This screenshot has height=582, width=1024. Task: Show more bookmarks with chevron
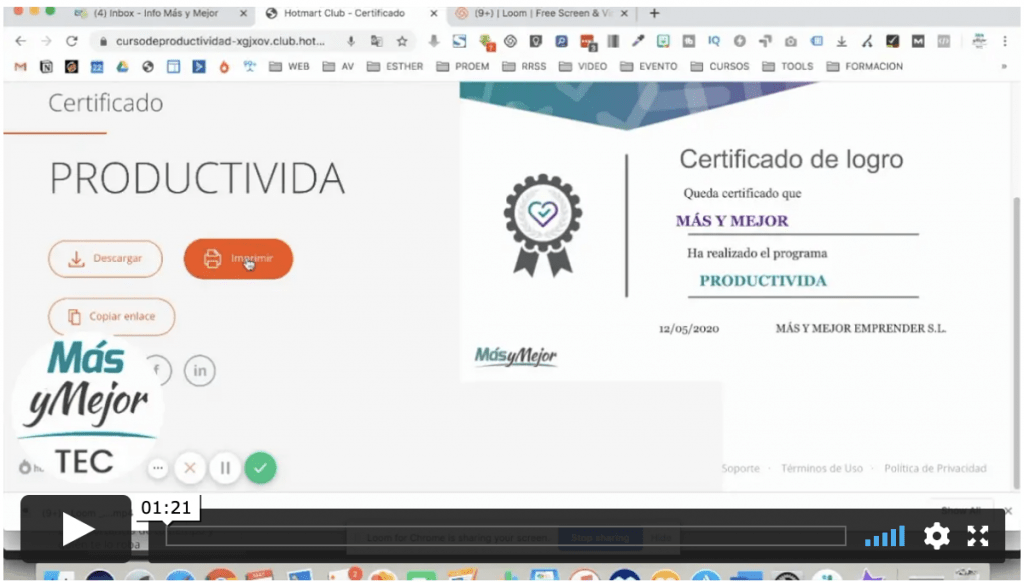click(1004, 67)
